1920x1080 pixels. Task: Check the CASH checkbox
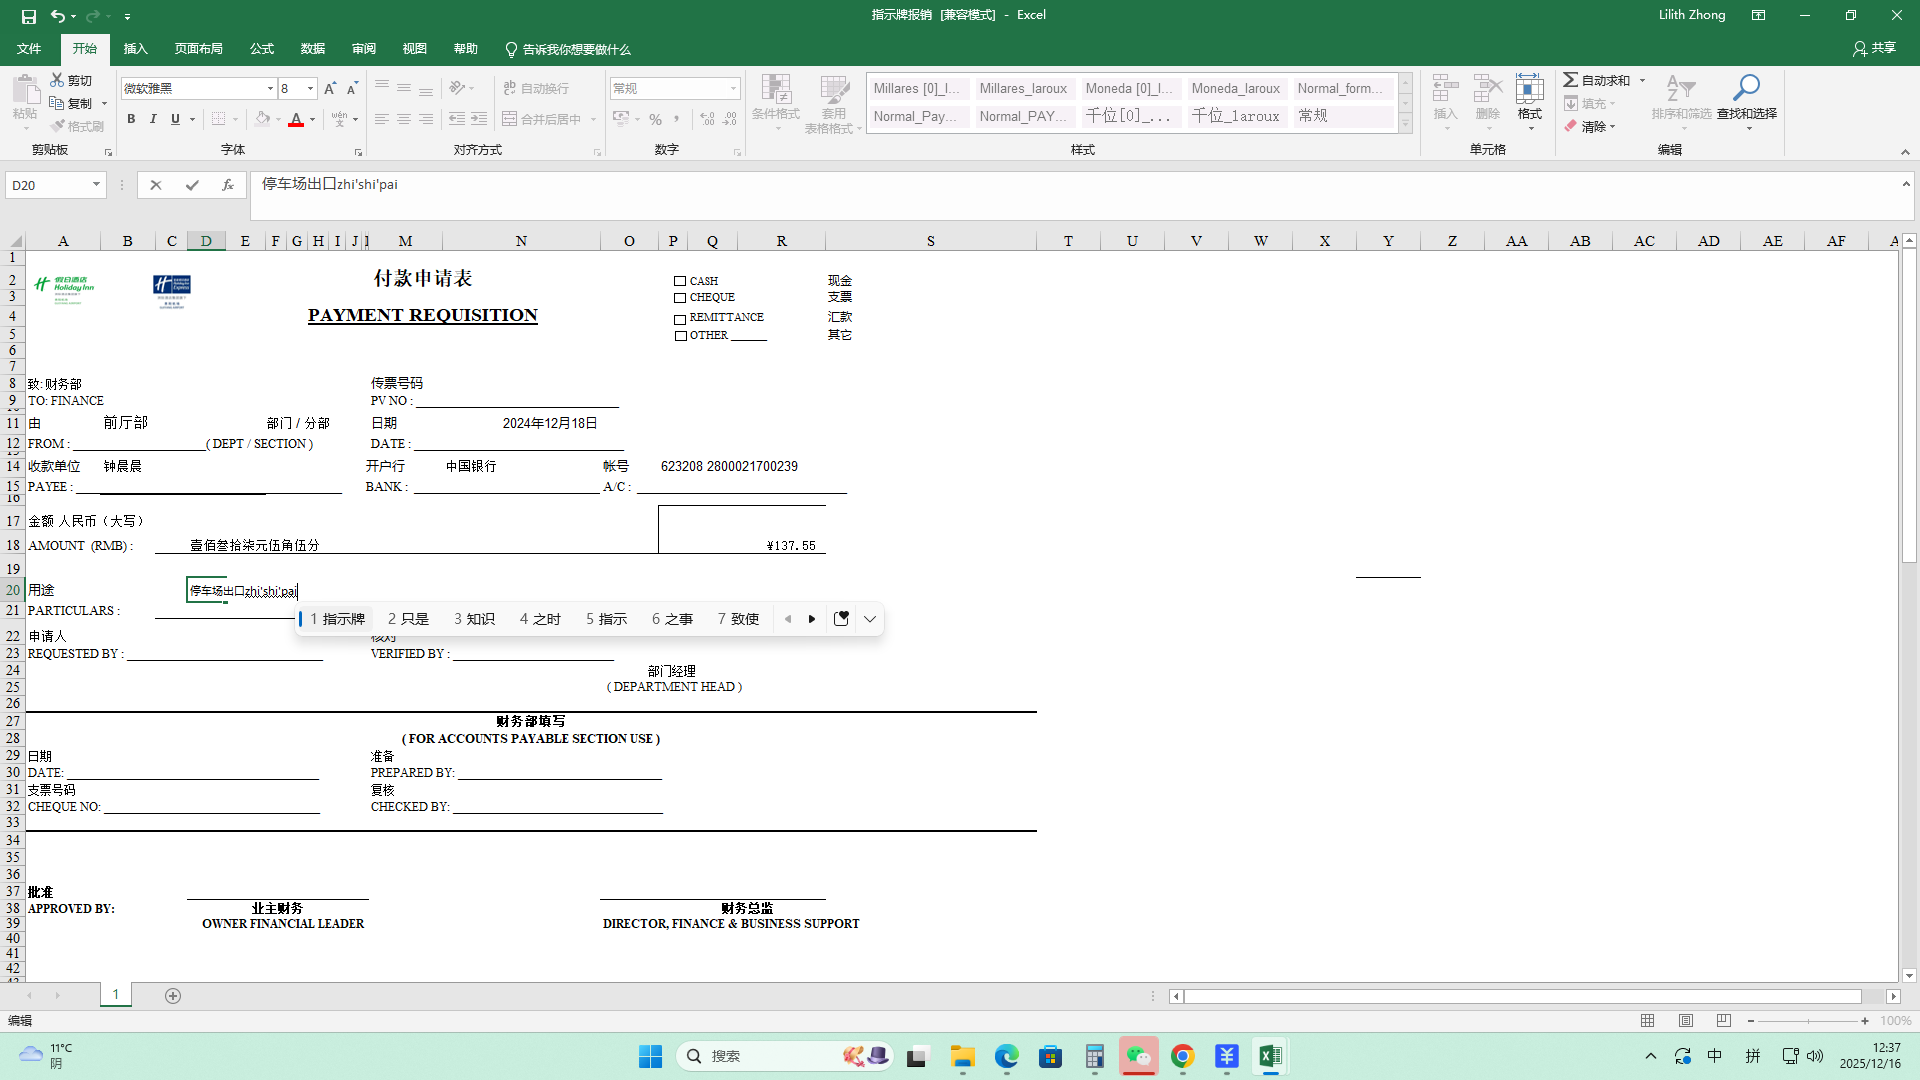point(680,282)
